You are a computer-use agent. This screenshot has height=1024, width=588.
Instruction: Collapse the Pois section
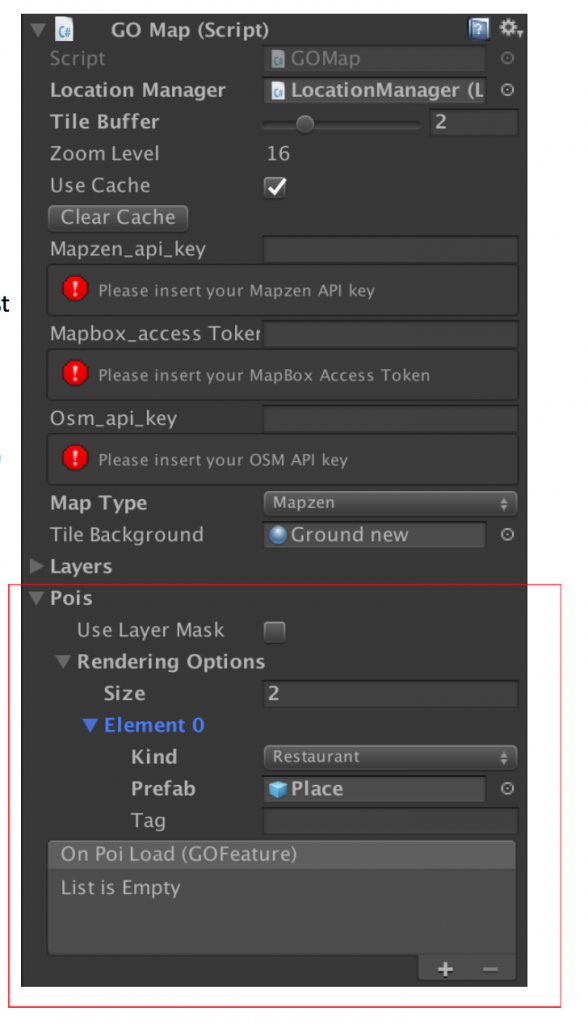tap(38, 598)
